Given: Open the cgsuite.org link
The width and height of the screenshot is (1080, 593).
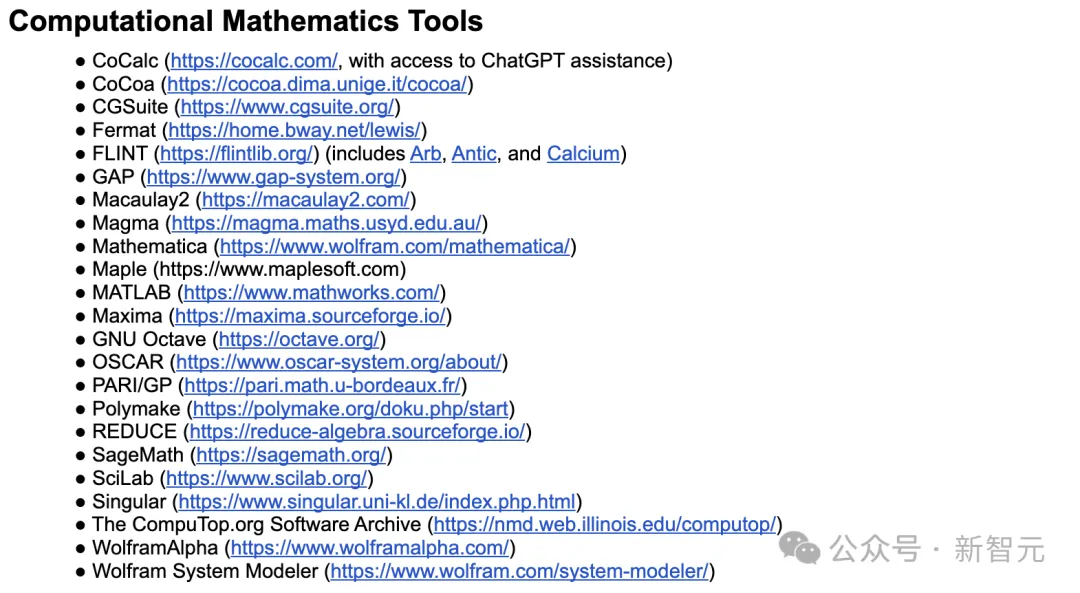Looking at the screenshot, I should (x=287, y=107).
